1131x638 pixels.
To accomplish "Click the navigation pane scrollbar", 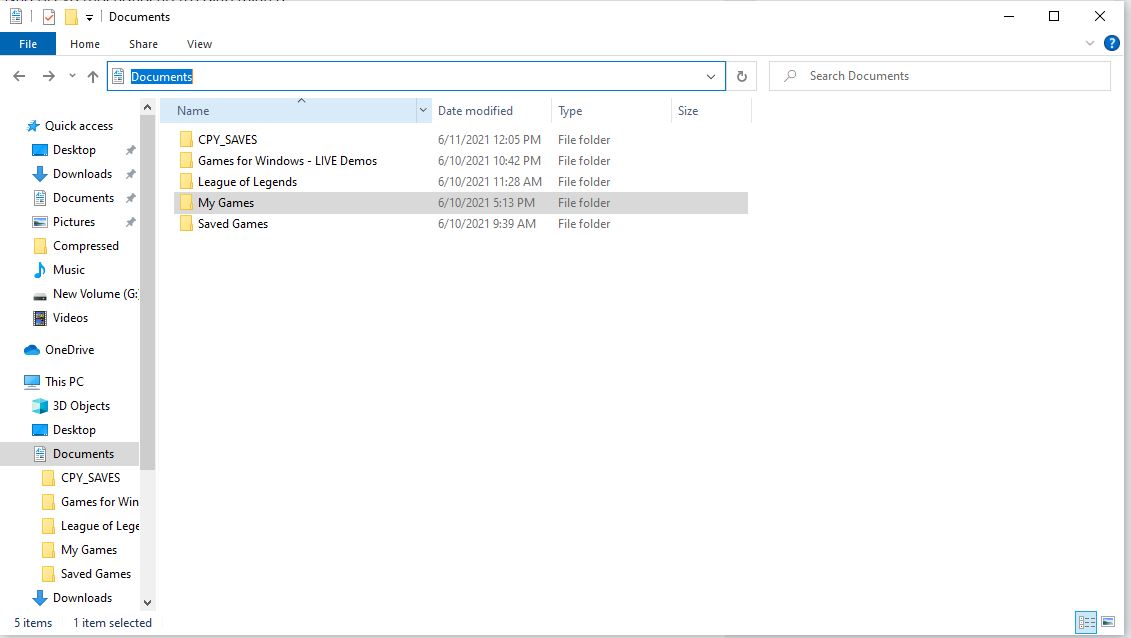I will [x=147, y=300].
